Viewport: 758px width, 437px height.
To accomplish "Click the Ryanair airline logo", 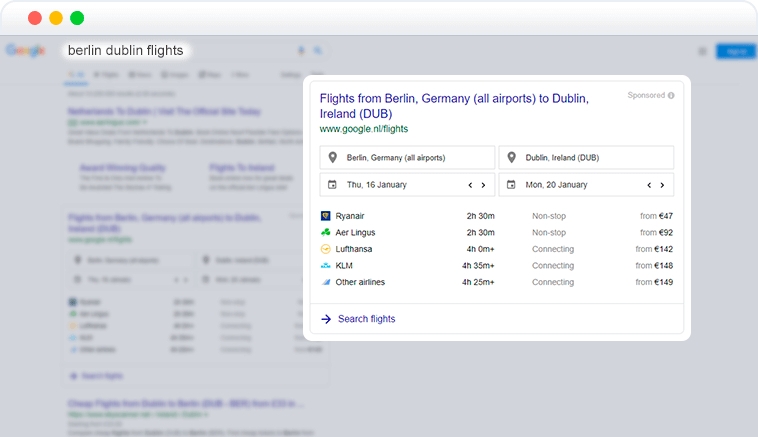I will click(x=325, y=216).
